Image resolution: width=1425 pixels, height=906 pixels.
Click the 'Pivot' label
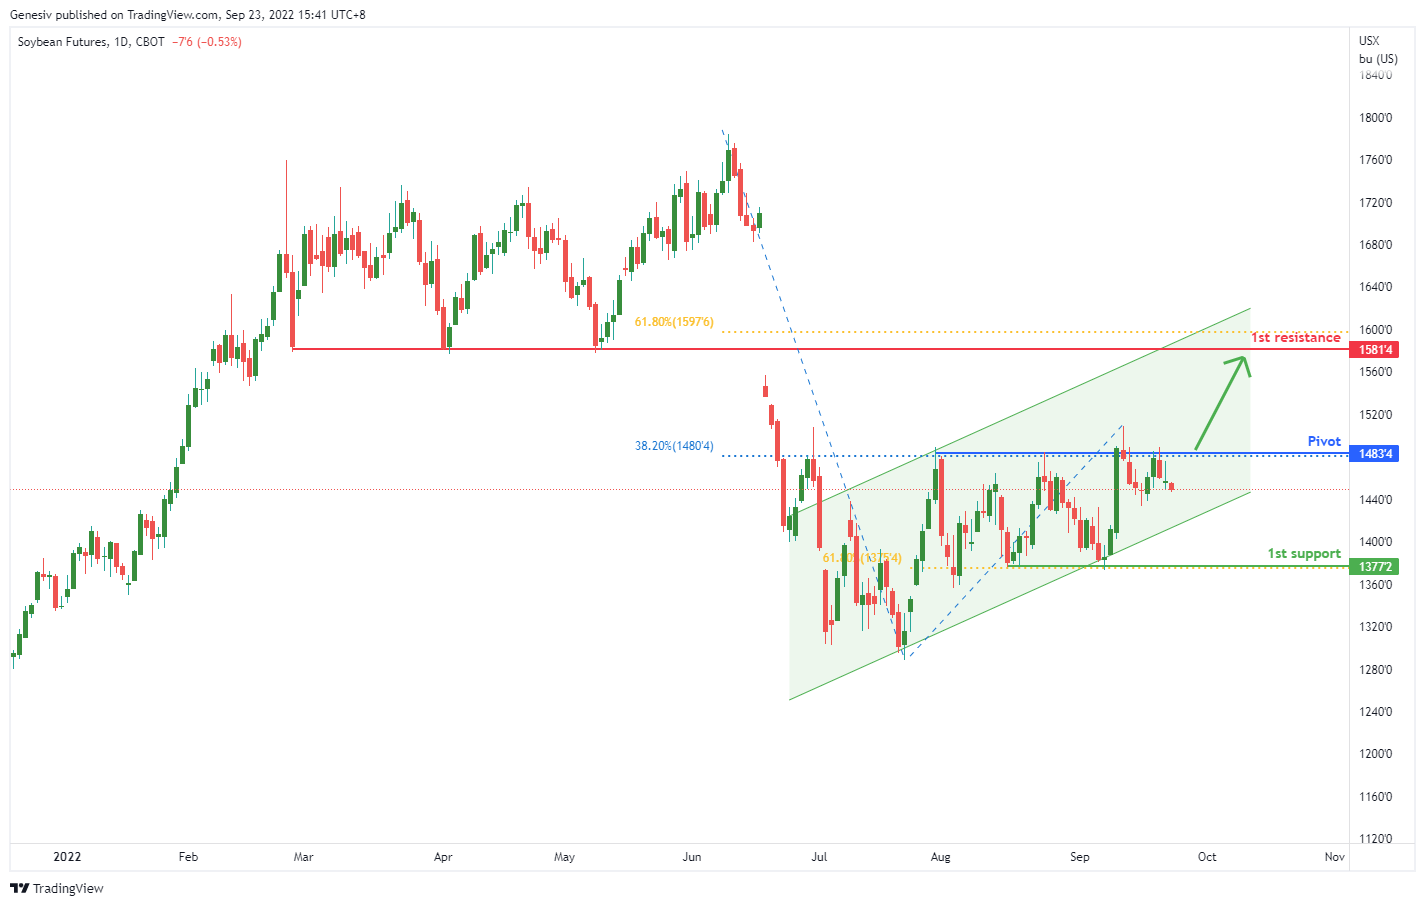(1324, 441)
